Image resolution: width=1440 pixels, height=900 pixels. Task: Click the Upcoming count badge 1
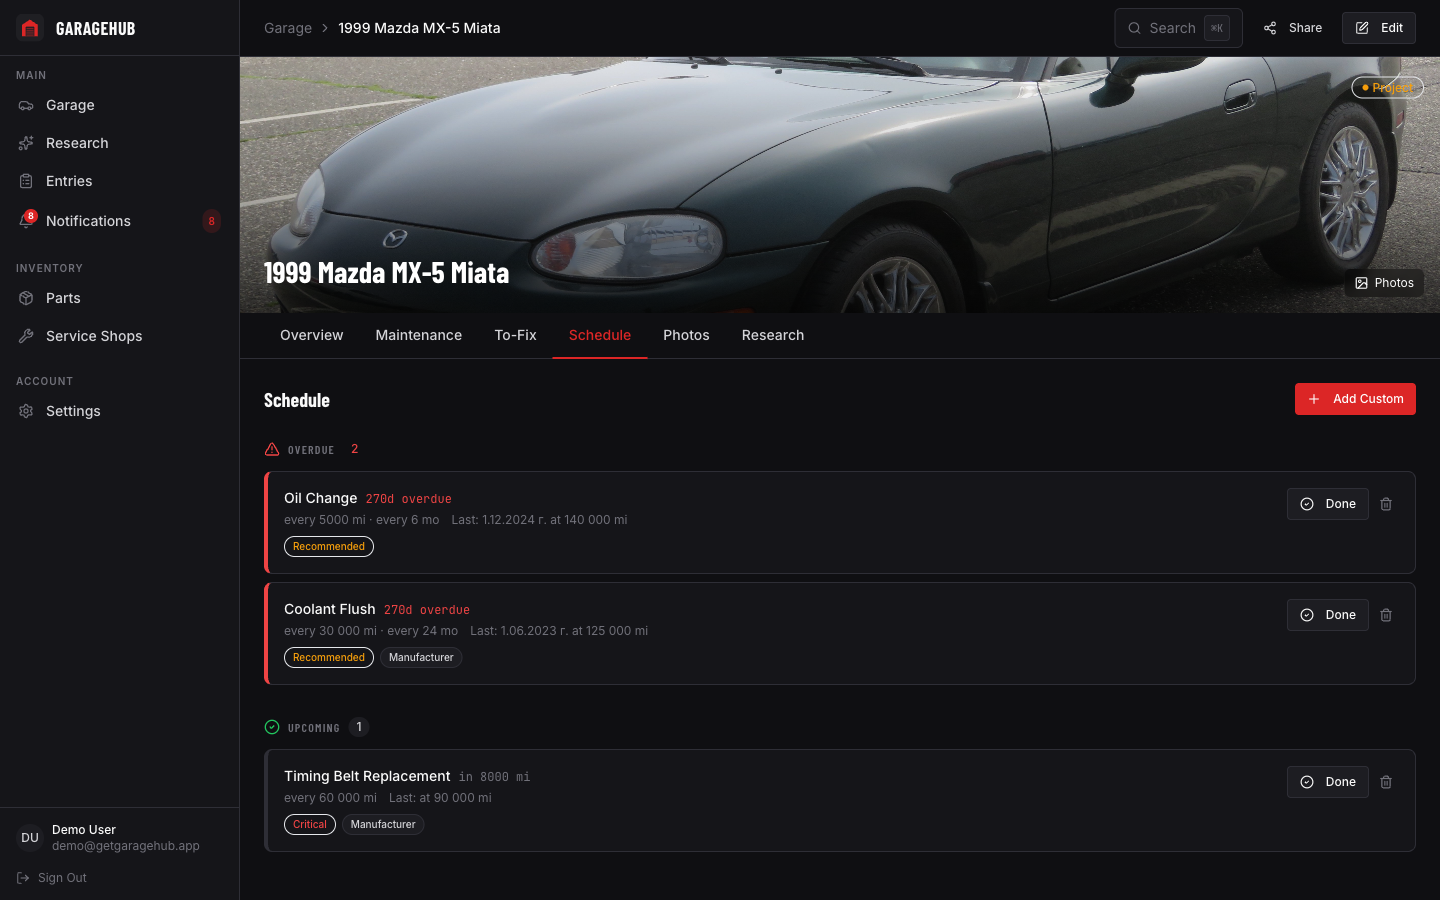coord(359,727)
